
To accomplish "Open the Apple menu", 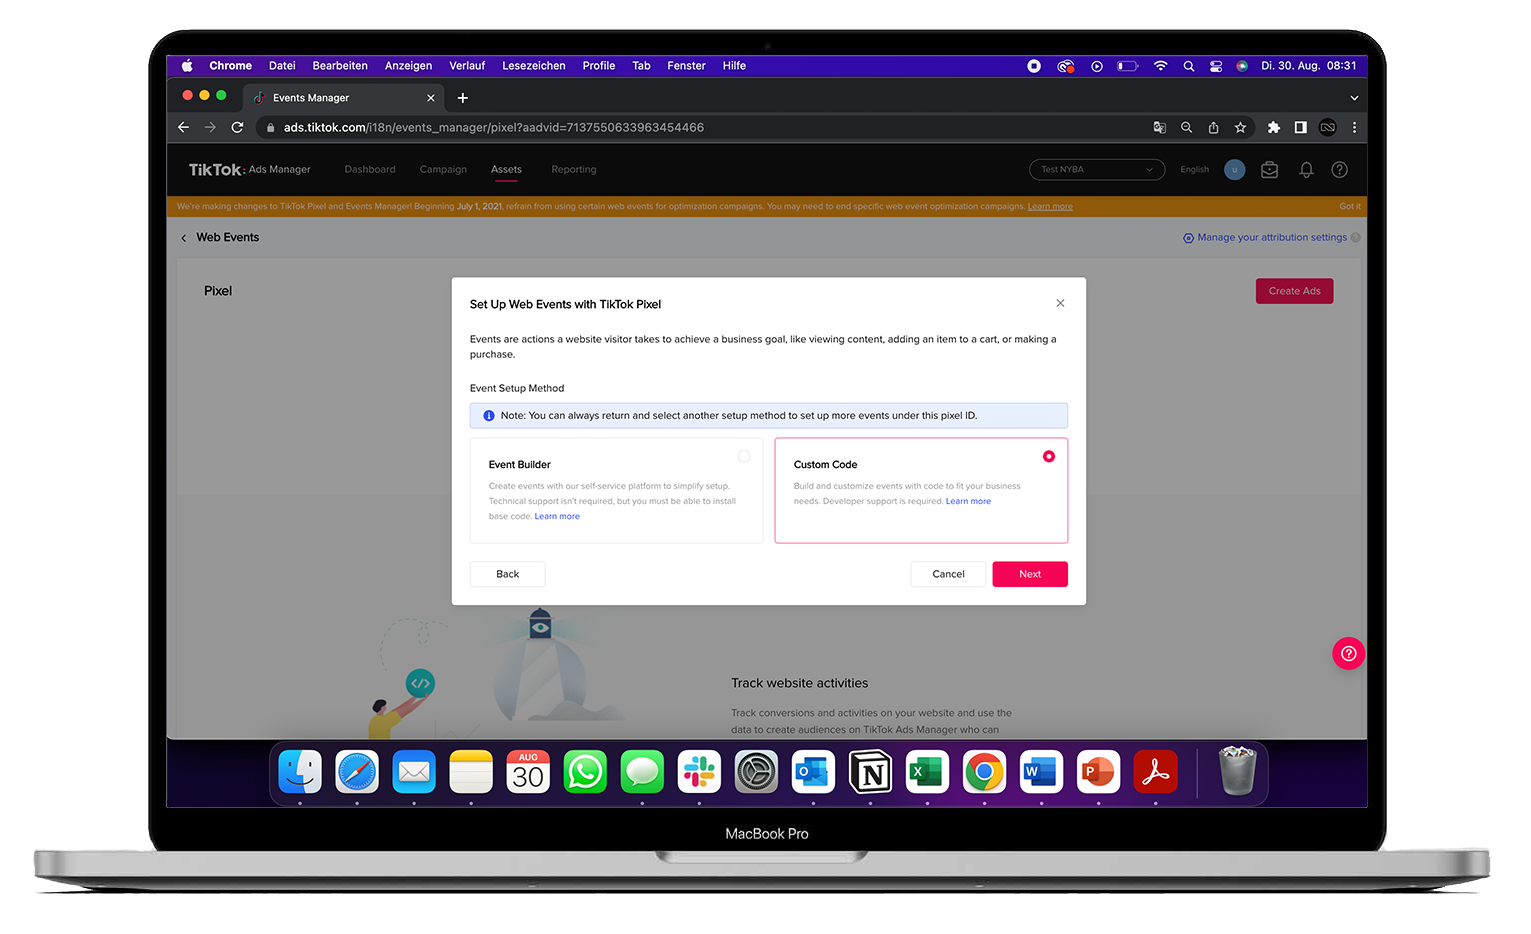I will [x=187, y=66].
